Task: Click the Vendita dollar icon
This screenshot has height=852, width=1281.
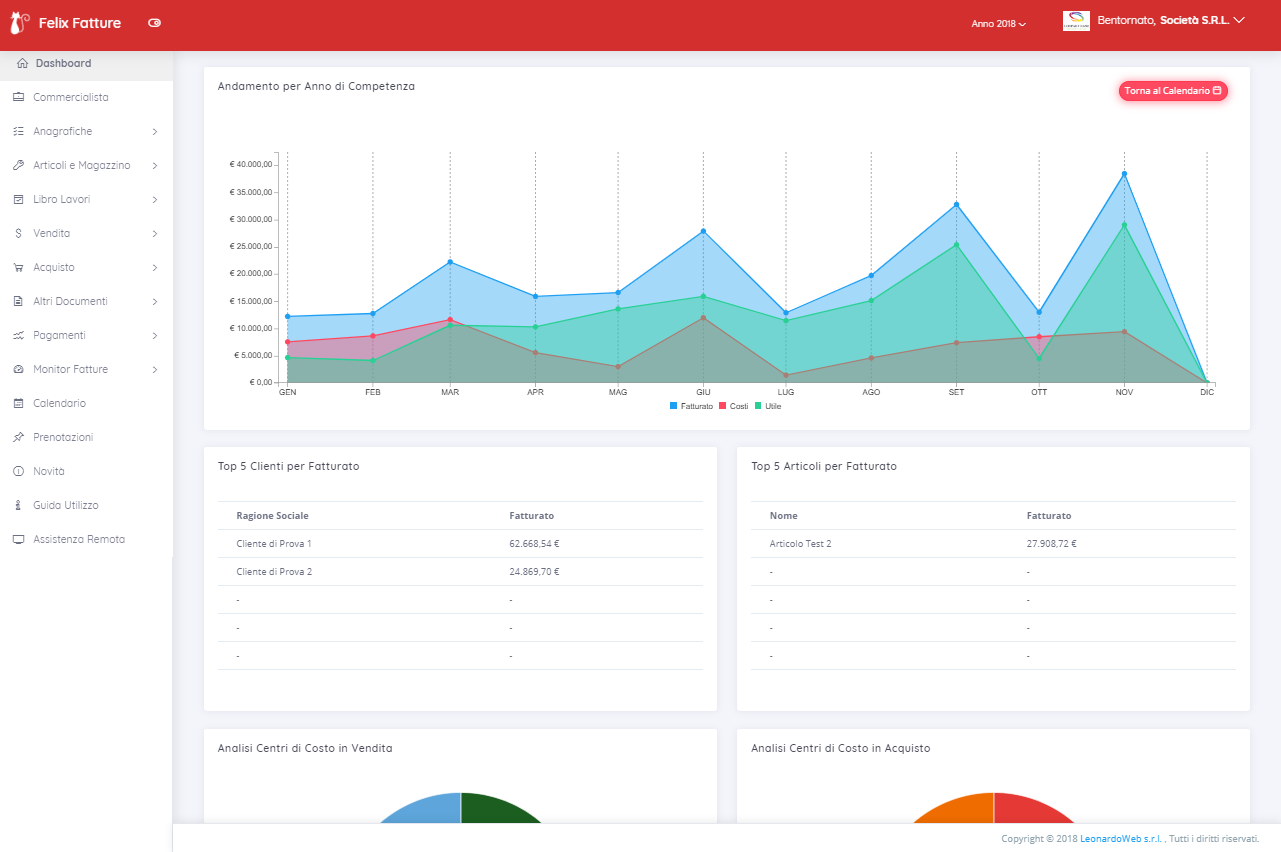Action: tap(18, 233)
